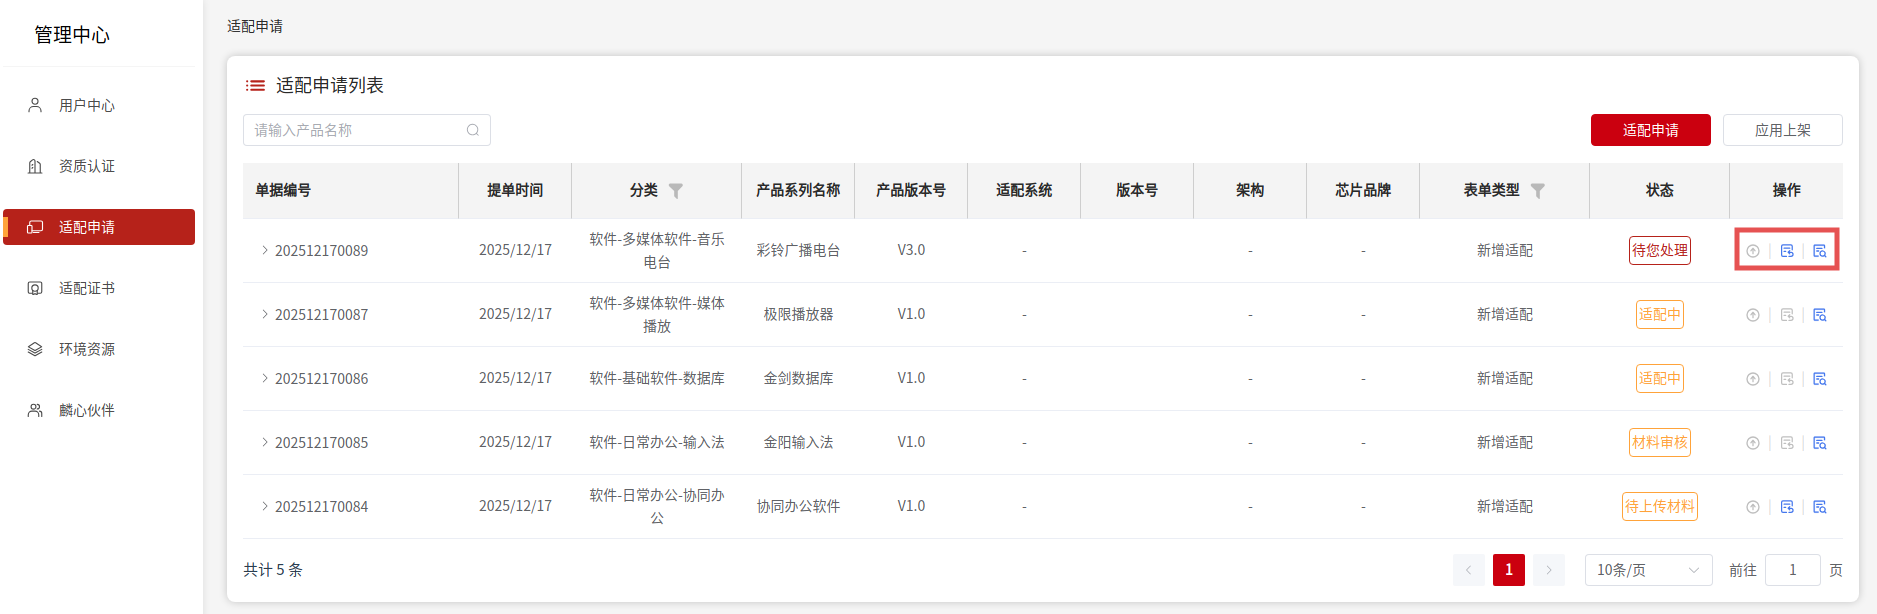1877x614 pixels.
Task: Click the search magnifier icon in product search
Action: point(473,130)
